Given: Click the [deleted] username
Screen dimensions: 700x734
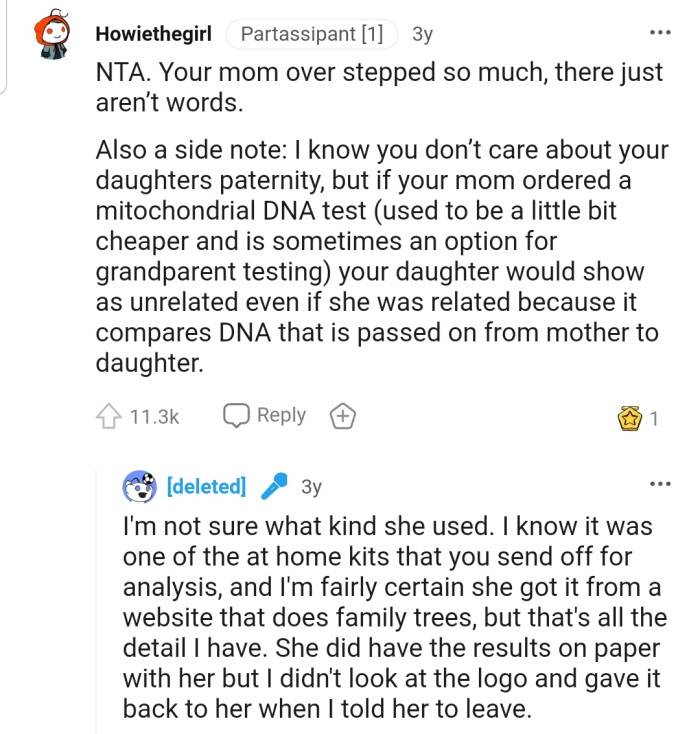Looking at the screenshot, I should click(x=207, y=487).
